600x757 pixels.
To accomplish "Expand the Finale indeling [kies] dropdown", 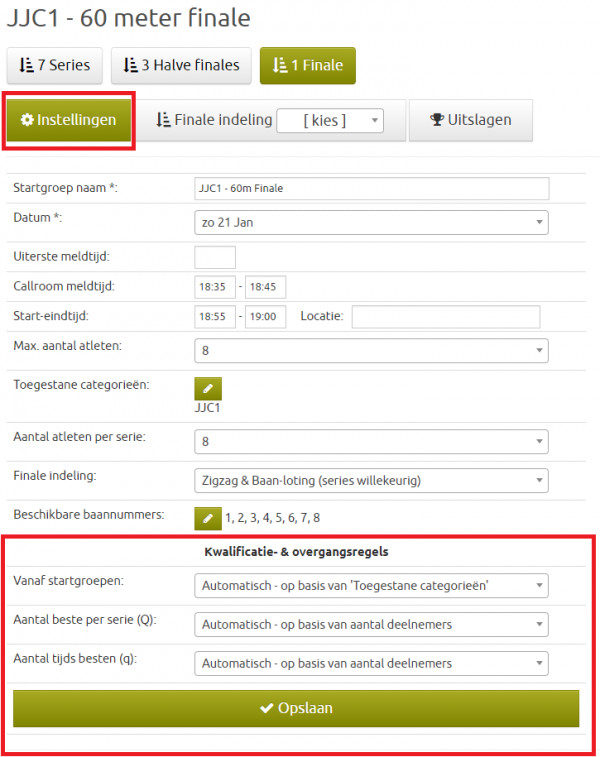I will pyautogui.click(x=329, y=121).
